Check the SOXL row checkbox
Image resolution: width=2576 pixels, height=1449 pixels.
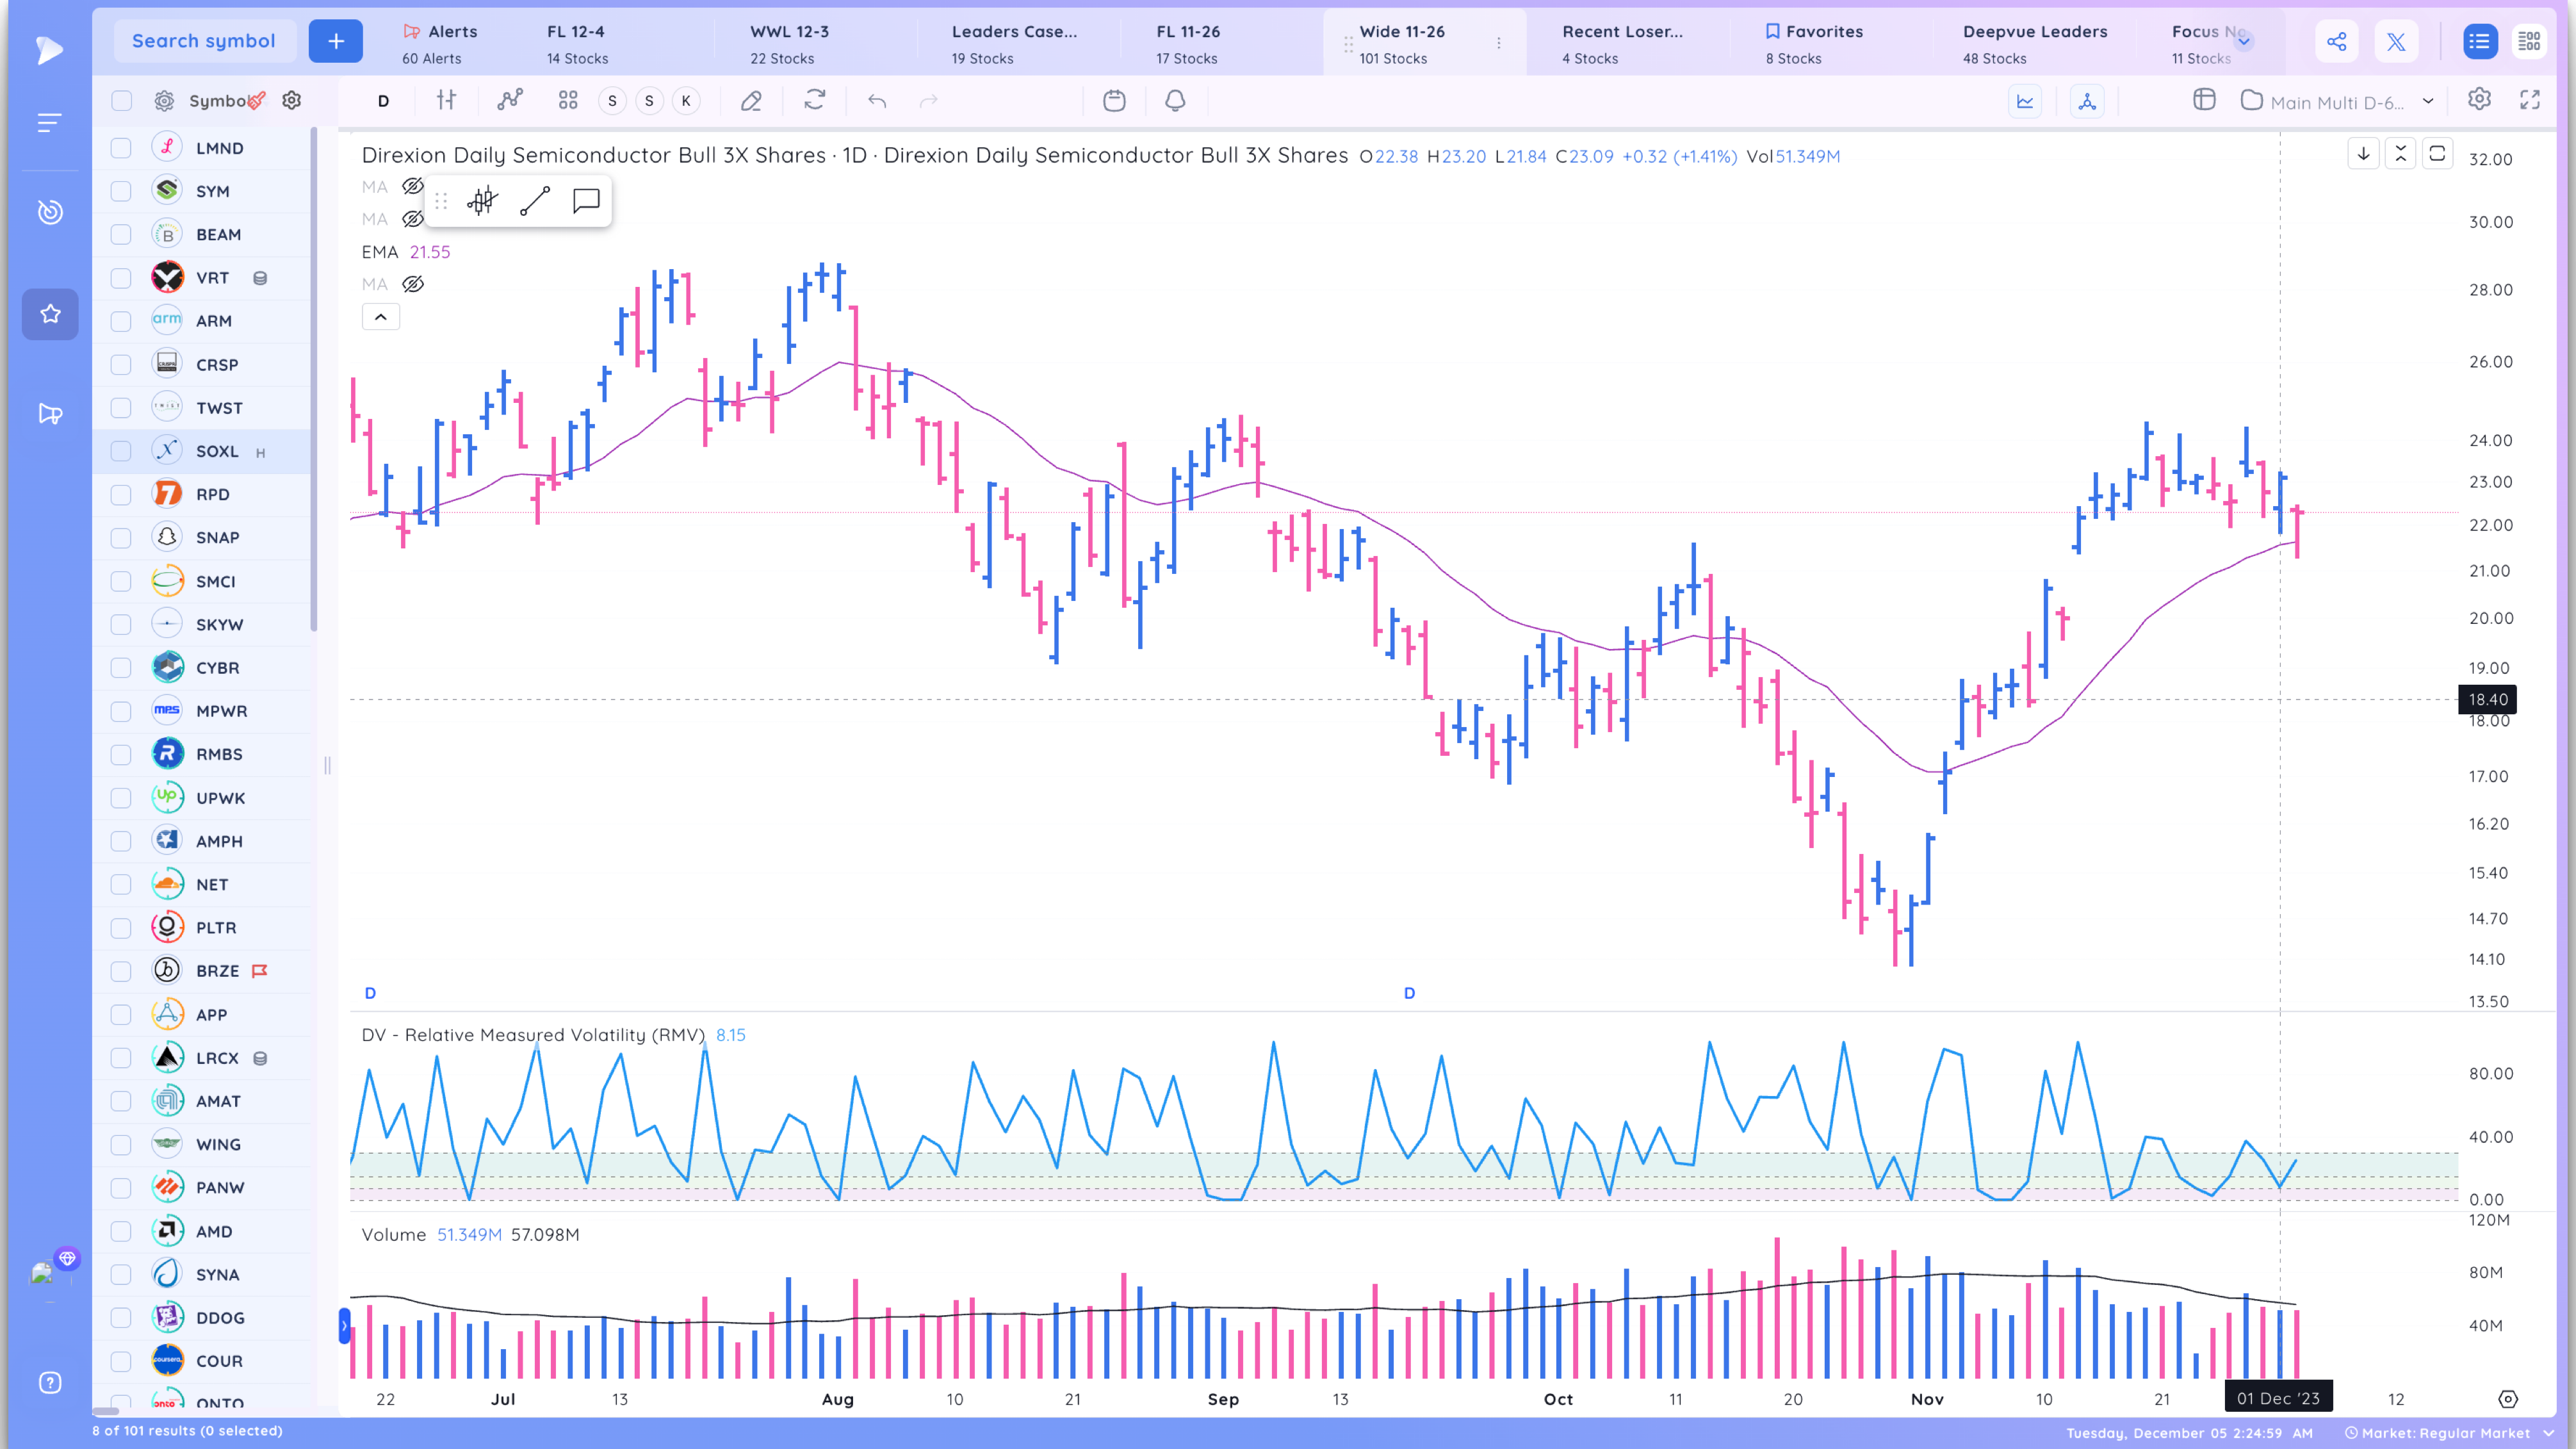(x=121, y=451)
